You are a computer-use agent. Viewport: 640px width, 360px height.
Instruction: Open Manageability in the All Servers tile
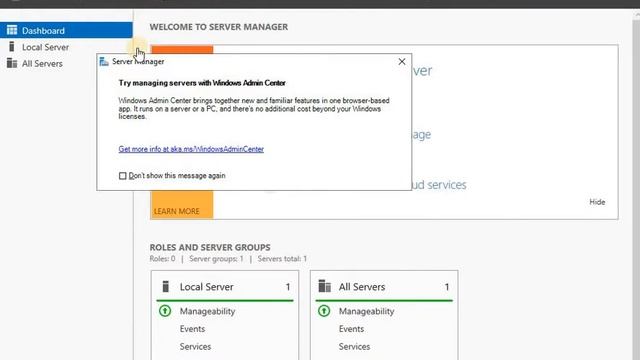point(367,311)
